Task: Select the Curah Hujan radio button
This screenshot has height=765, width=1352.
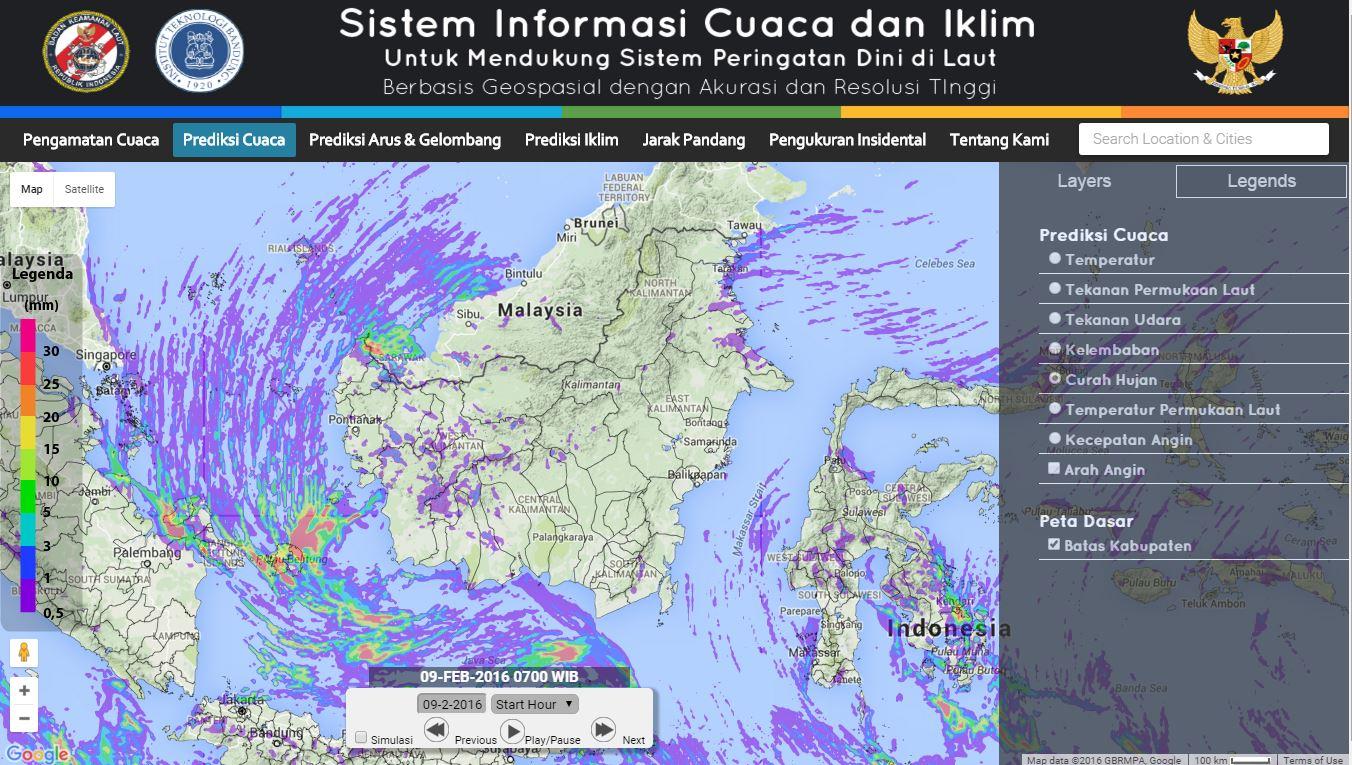Action: coord(1055,378)
